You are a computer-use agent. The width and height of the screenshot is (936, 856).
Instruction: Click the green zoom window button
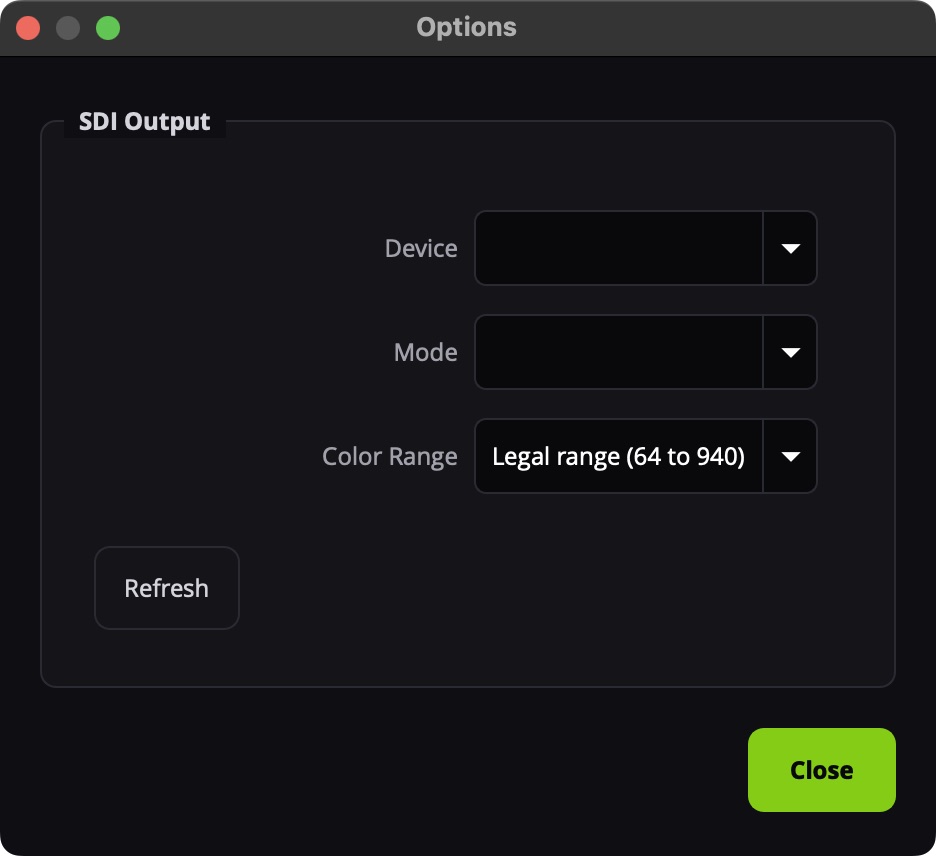pyautogui.click(x=108, y=28)
